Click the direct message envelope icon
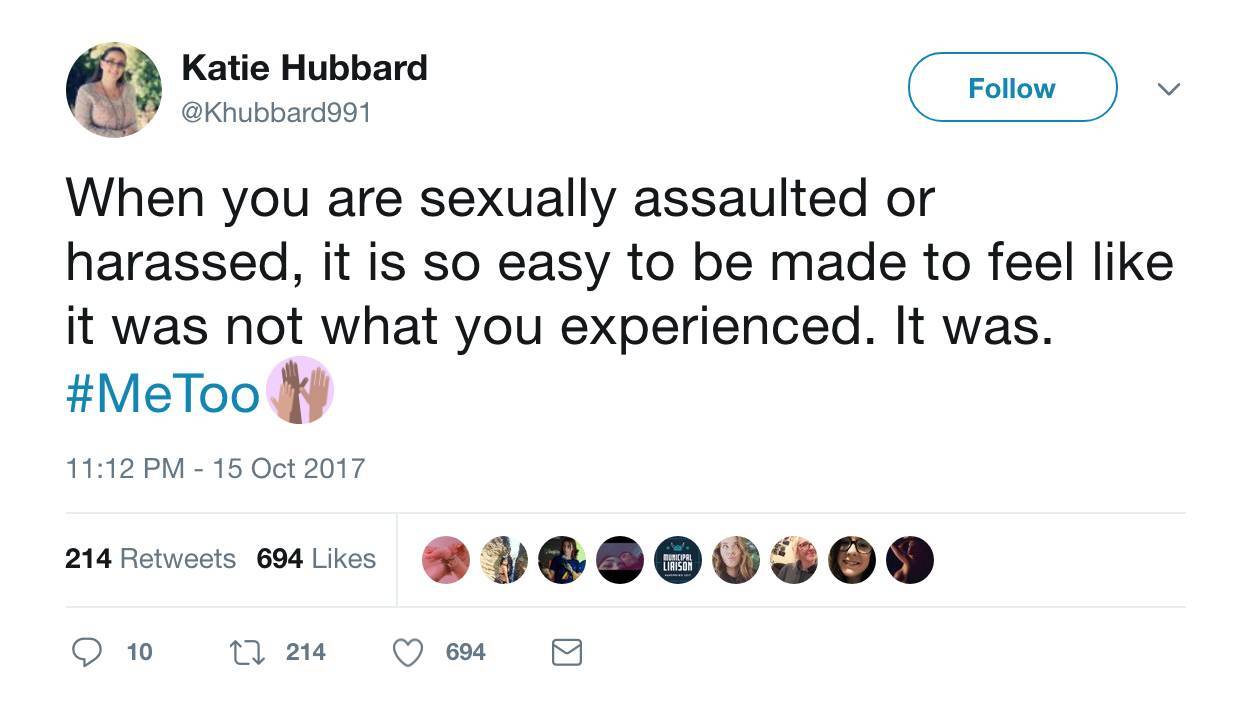 [x=567, y=652]
